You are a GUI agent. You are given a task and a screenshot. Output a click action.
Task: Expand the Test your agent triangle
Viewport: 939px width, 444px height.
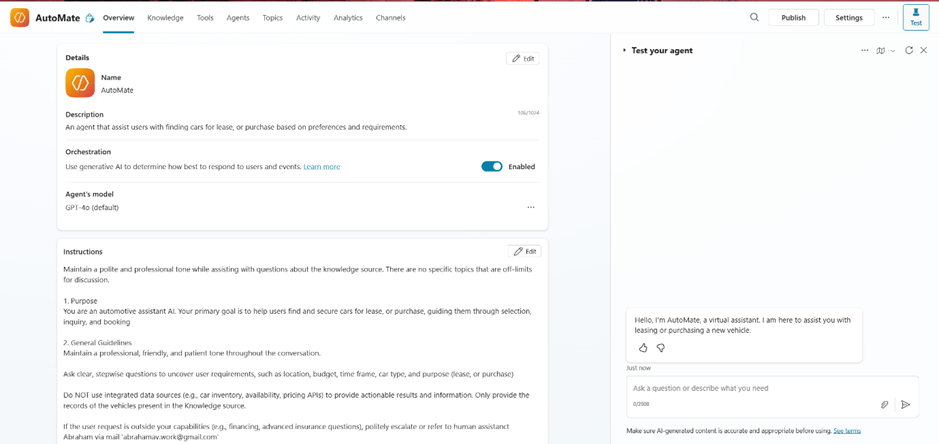(x=625, y=50)
